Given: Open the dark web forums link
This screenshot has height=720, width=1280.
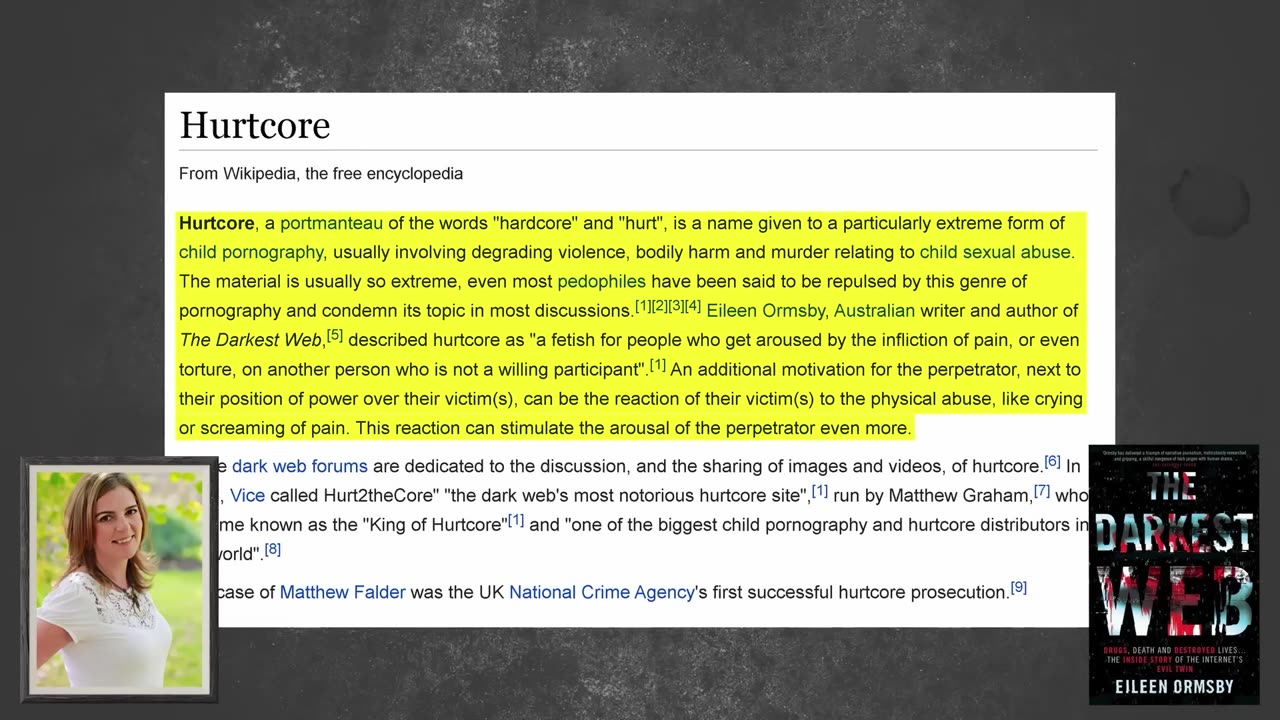Looking at the screenshot, I should [x=300, y=466].
